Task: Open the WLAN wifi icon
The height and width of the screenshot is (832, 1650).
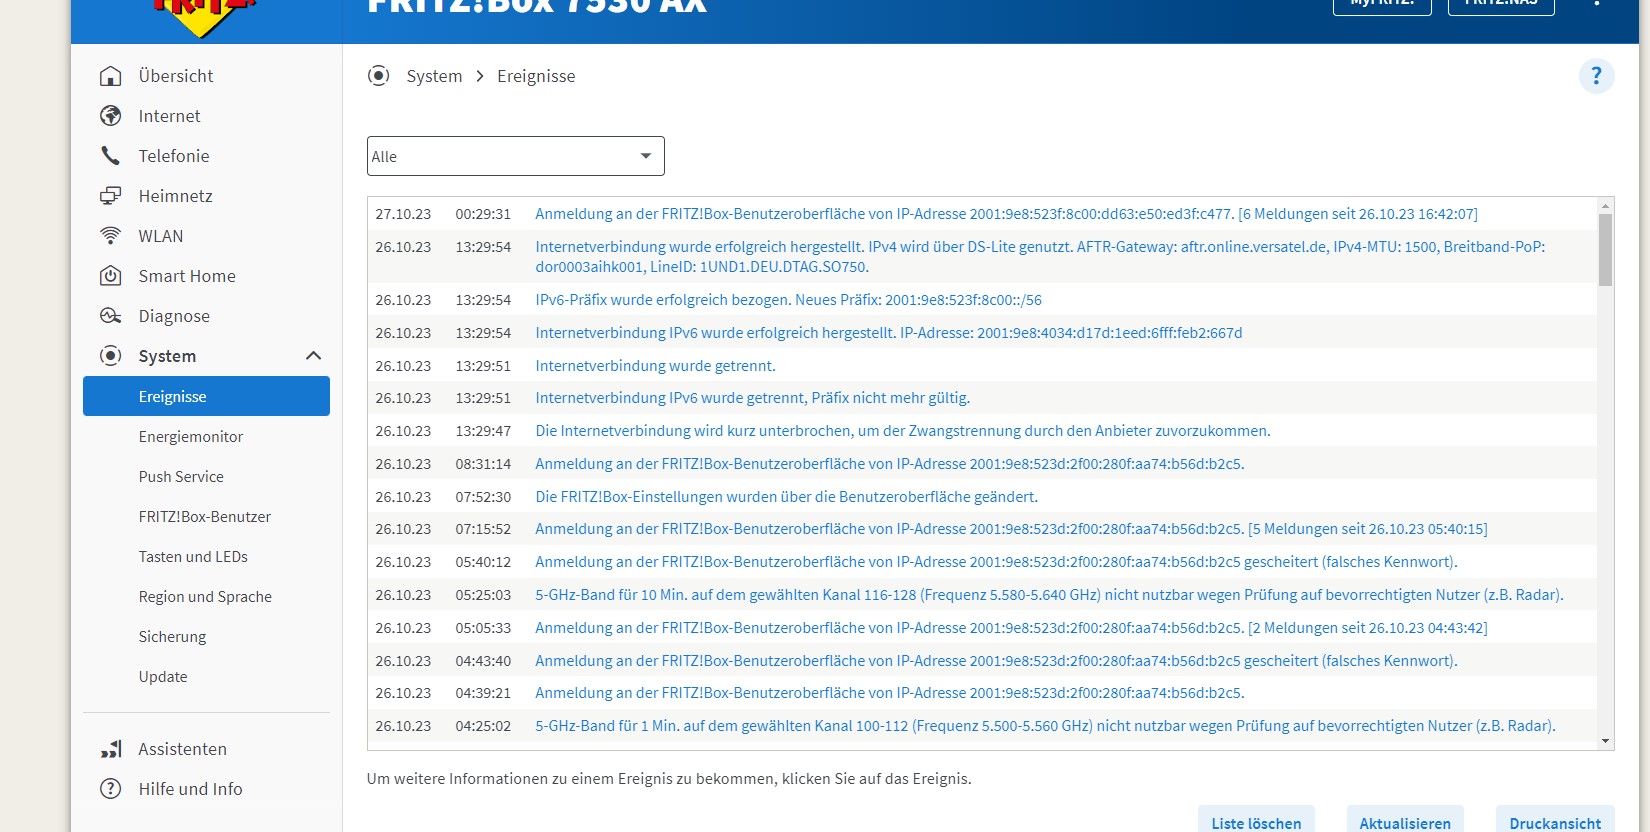Action: click(111, 236)
